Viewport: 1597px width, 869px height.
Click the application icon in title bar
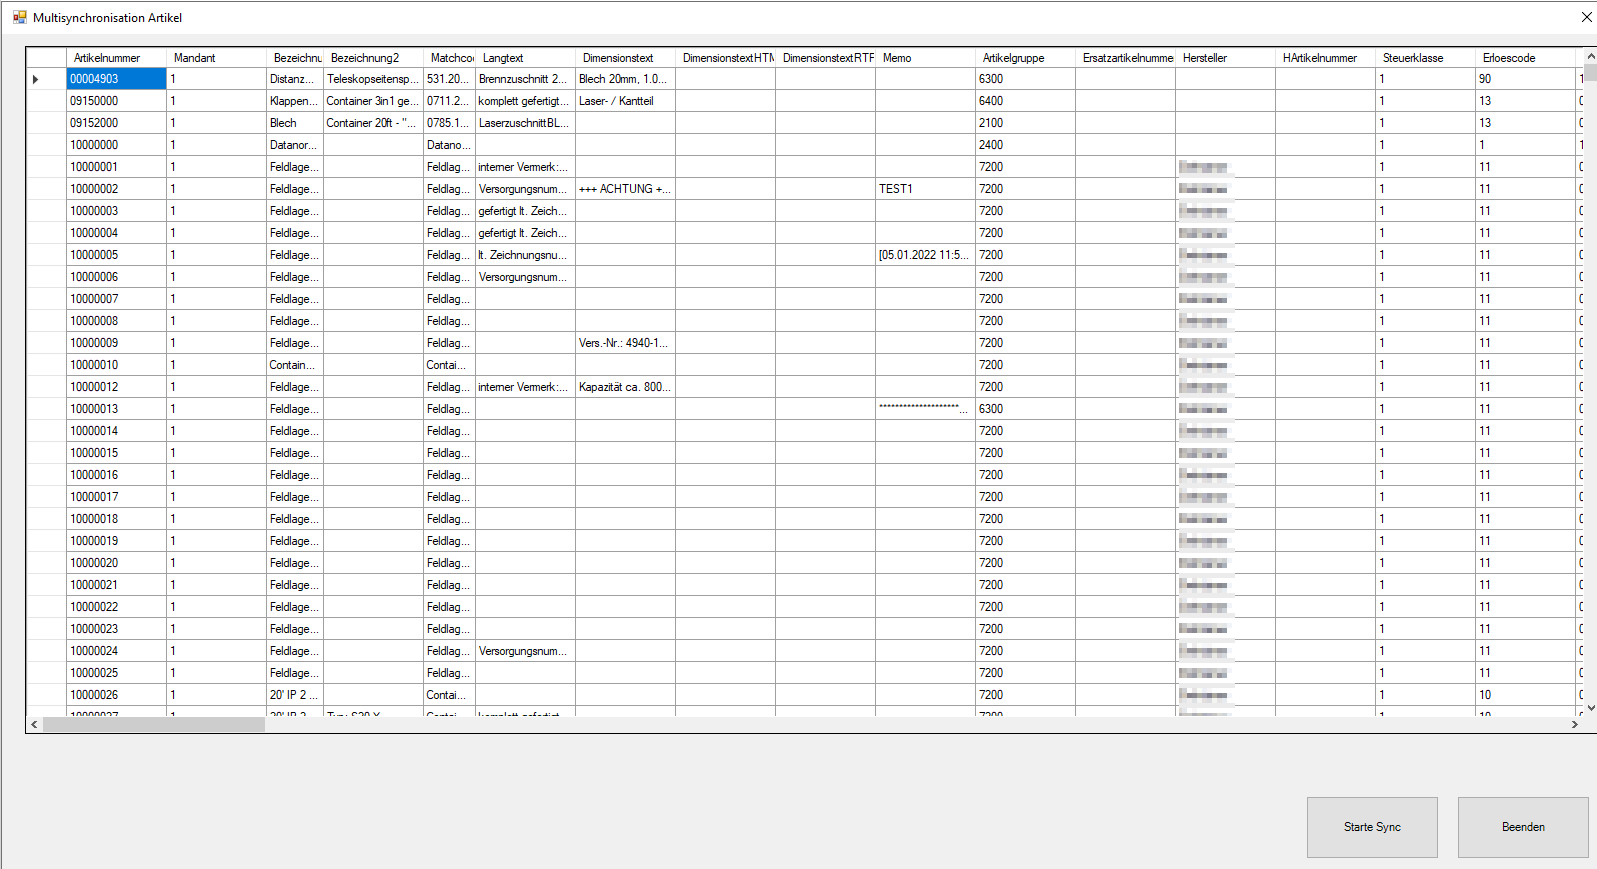tap(19, 17)
